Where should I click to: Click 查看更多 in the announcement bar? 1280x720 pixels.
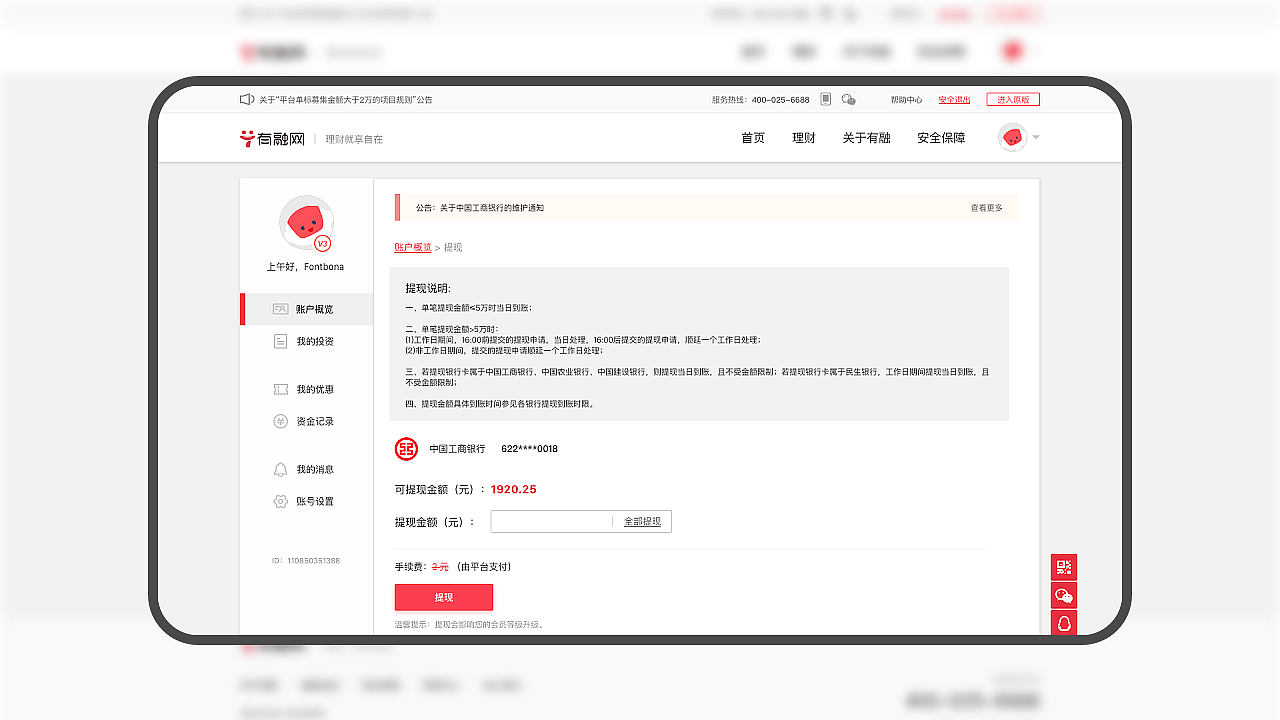(986, 208)
